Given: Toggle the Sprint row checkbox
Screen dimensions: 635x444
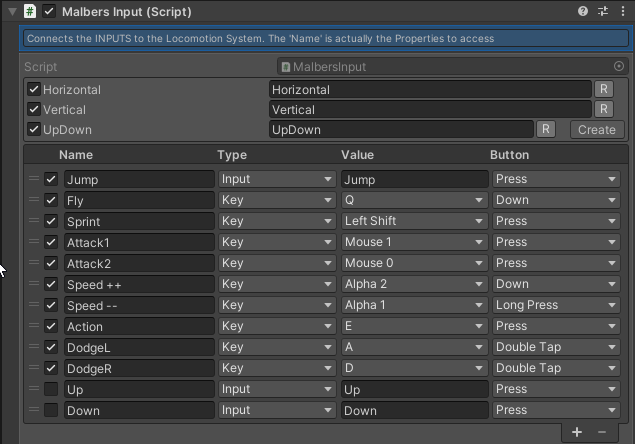Looking at the screenshot, I should coord(51,221).
